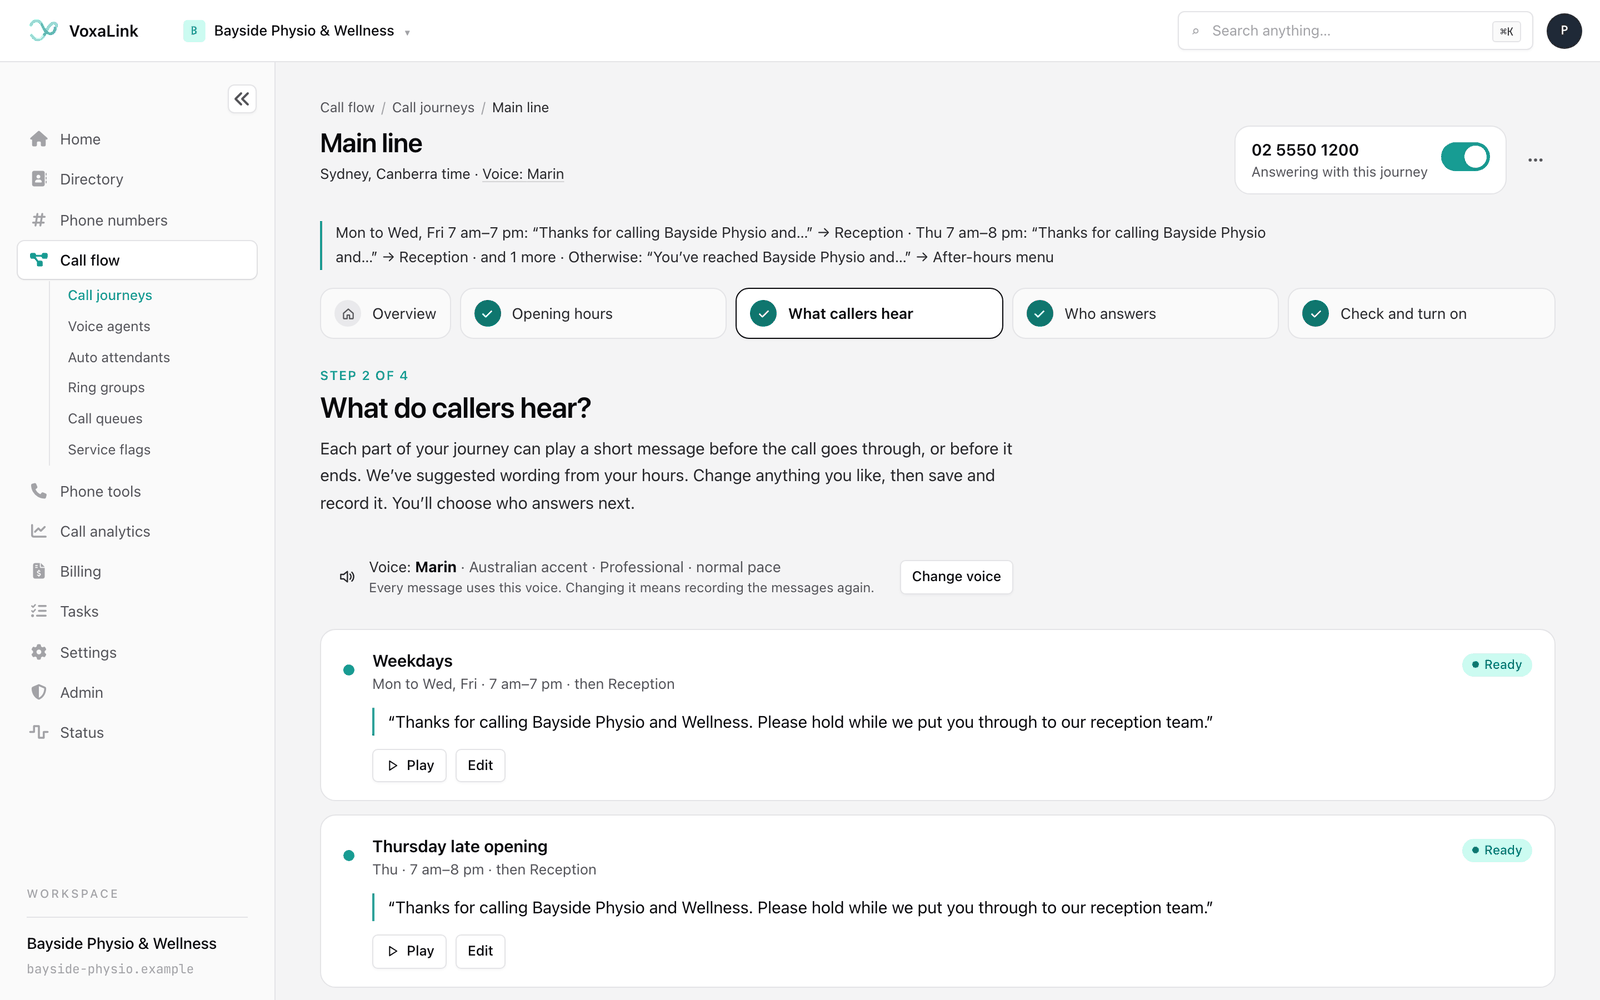Open the Billing icon in sidebar
This screenshot has height=1000, width=1600.
point(39,571)
